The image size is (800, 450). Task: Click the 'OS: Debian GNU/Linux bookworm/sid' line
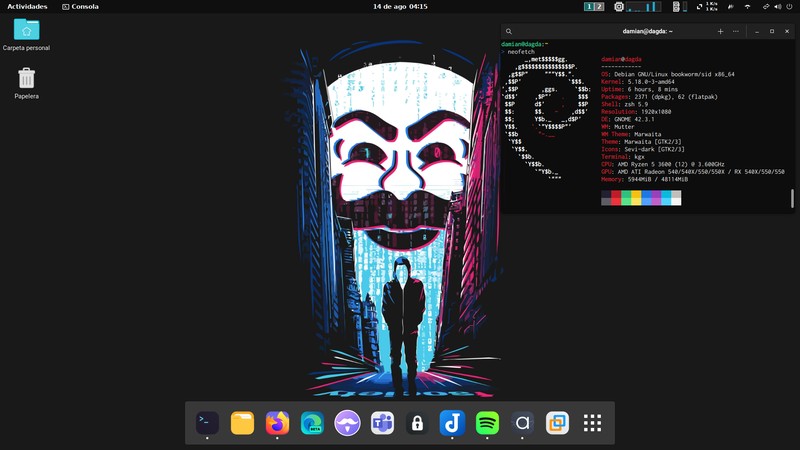[668, 74]
